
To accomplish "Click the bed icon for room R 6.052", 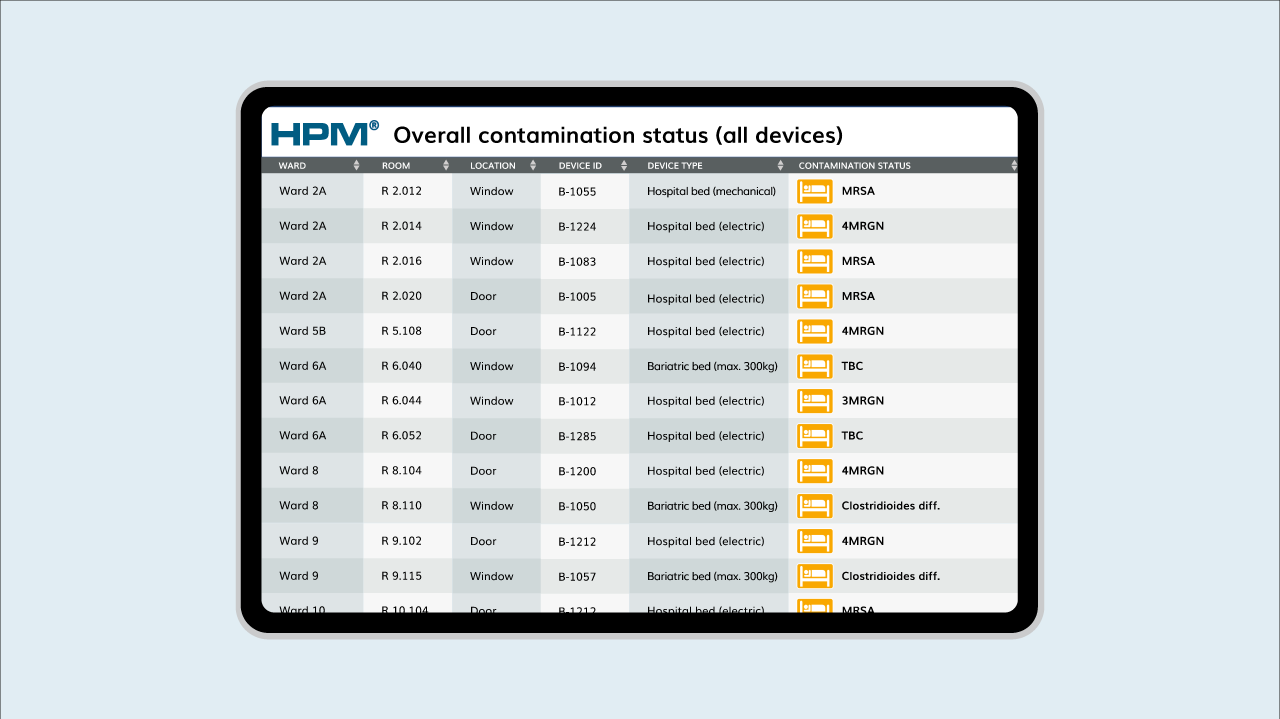I will (814, 436).
